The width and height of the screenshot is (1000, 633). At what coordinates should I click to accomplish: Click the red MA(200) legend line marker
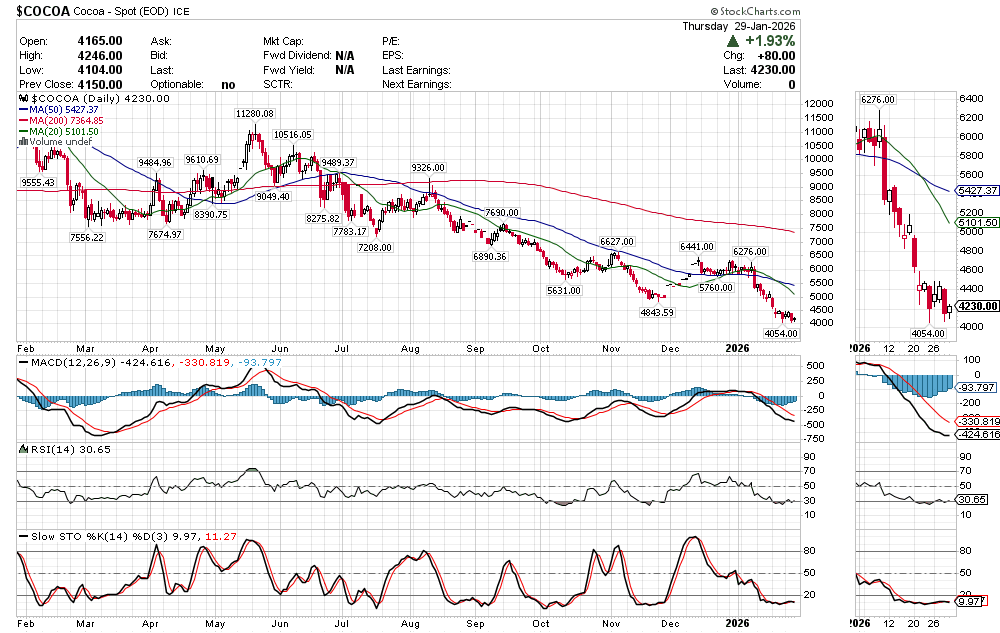[22, 120]
